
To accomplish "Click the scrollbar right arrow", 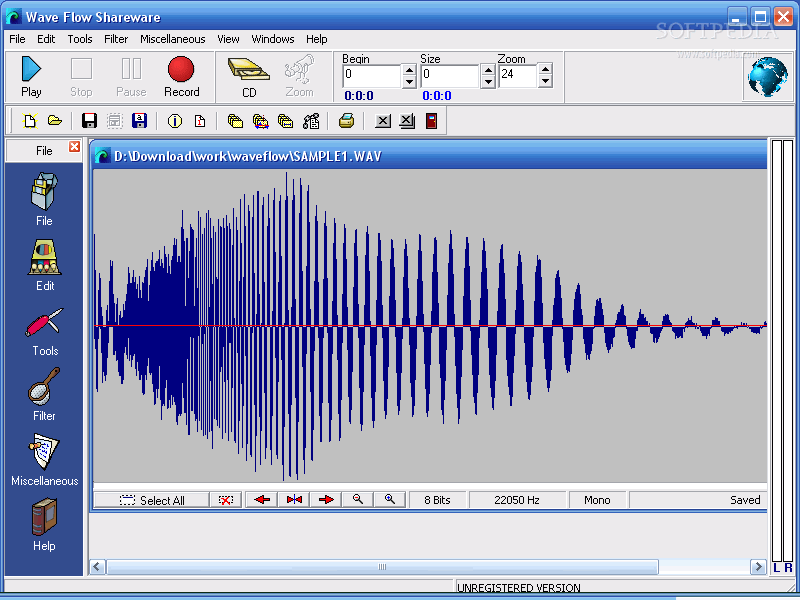I will (x=758, y=567).
